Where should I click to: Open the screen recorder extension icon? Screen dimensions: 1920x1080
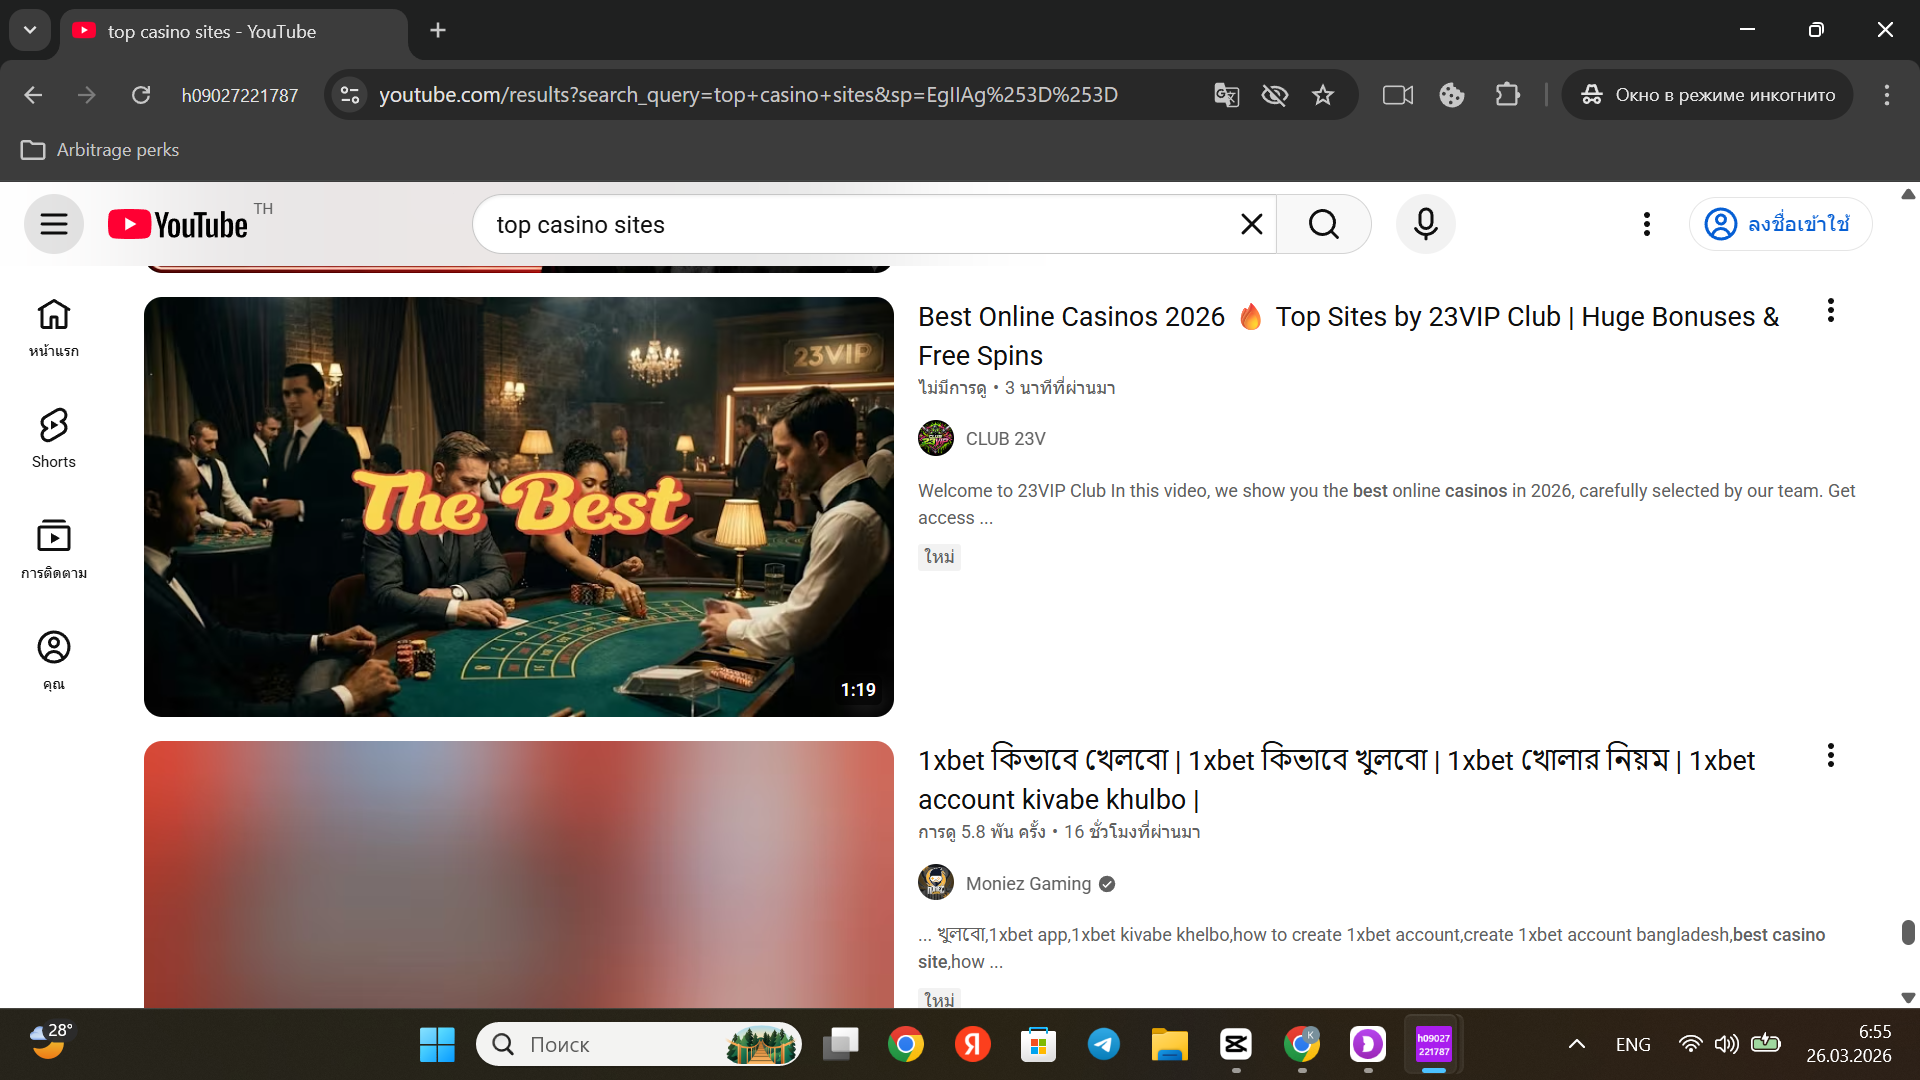1398,95
